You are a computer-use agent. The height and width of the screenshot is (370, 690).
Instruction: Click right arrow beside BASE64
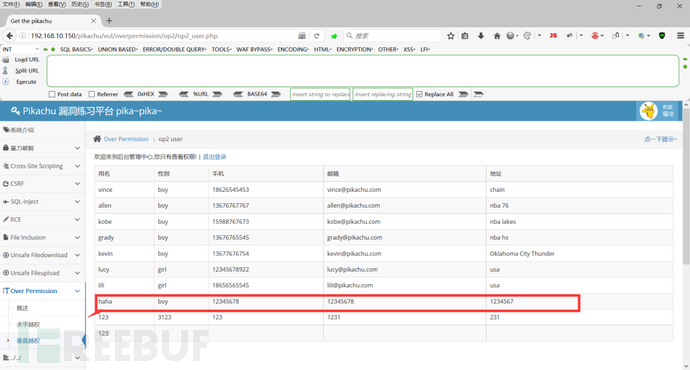coord(276,94)
